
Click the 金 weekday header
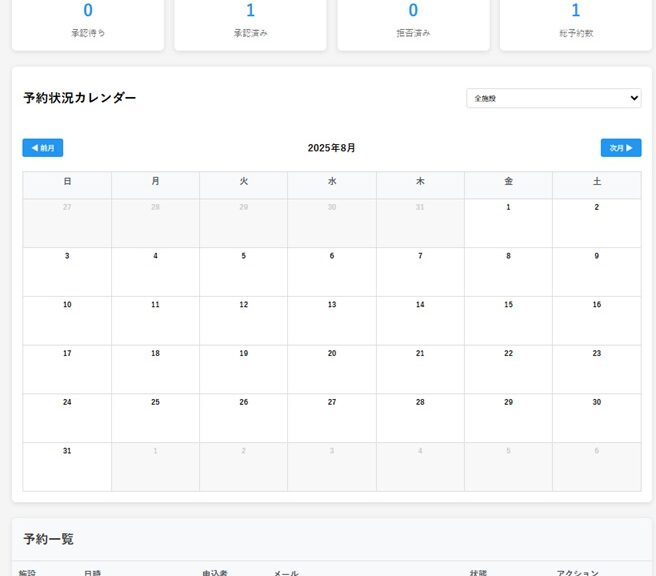click(508, 185)
